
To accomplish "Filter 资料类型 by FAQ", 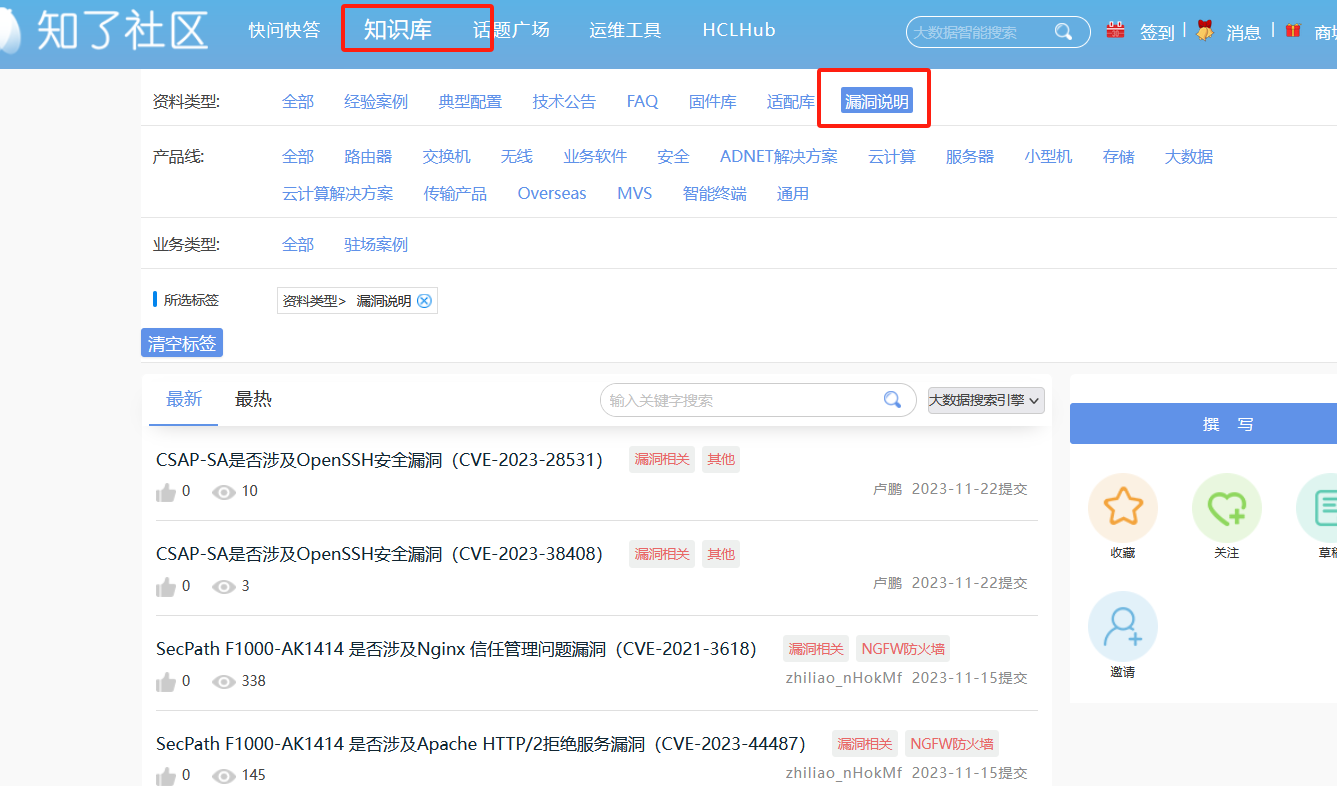I will [x=642, y=101].
